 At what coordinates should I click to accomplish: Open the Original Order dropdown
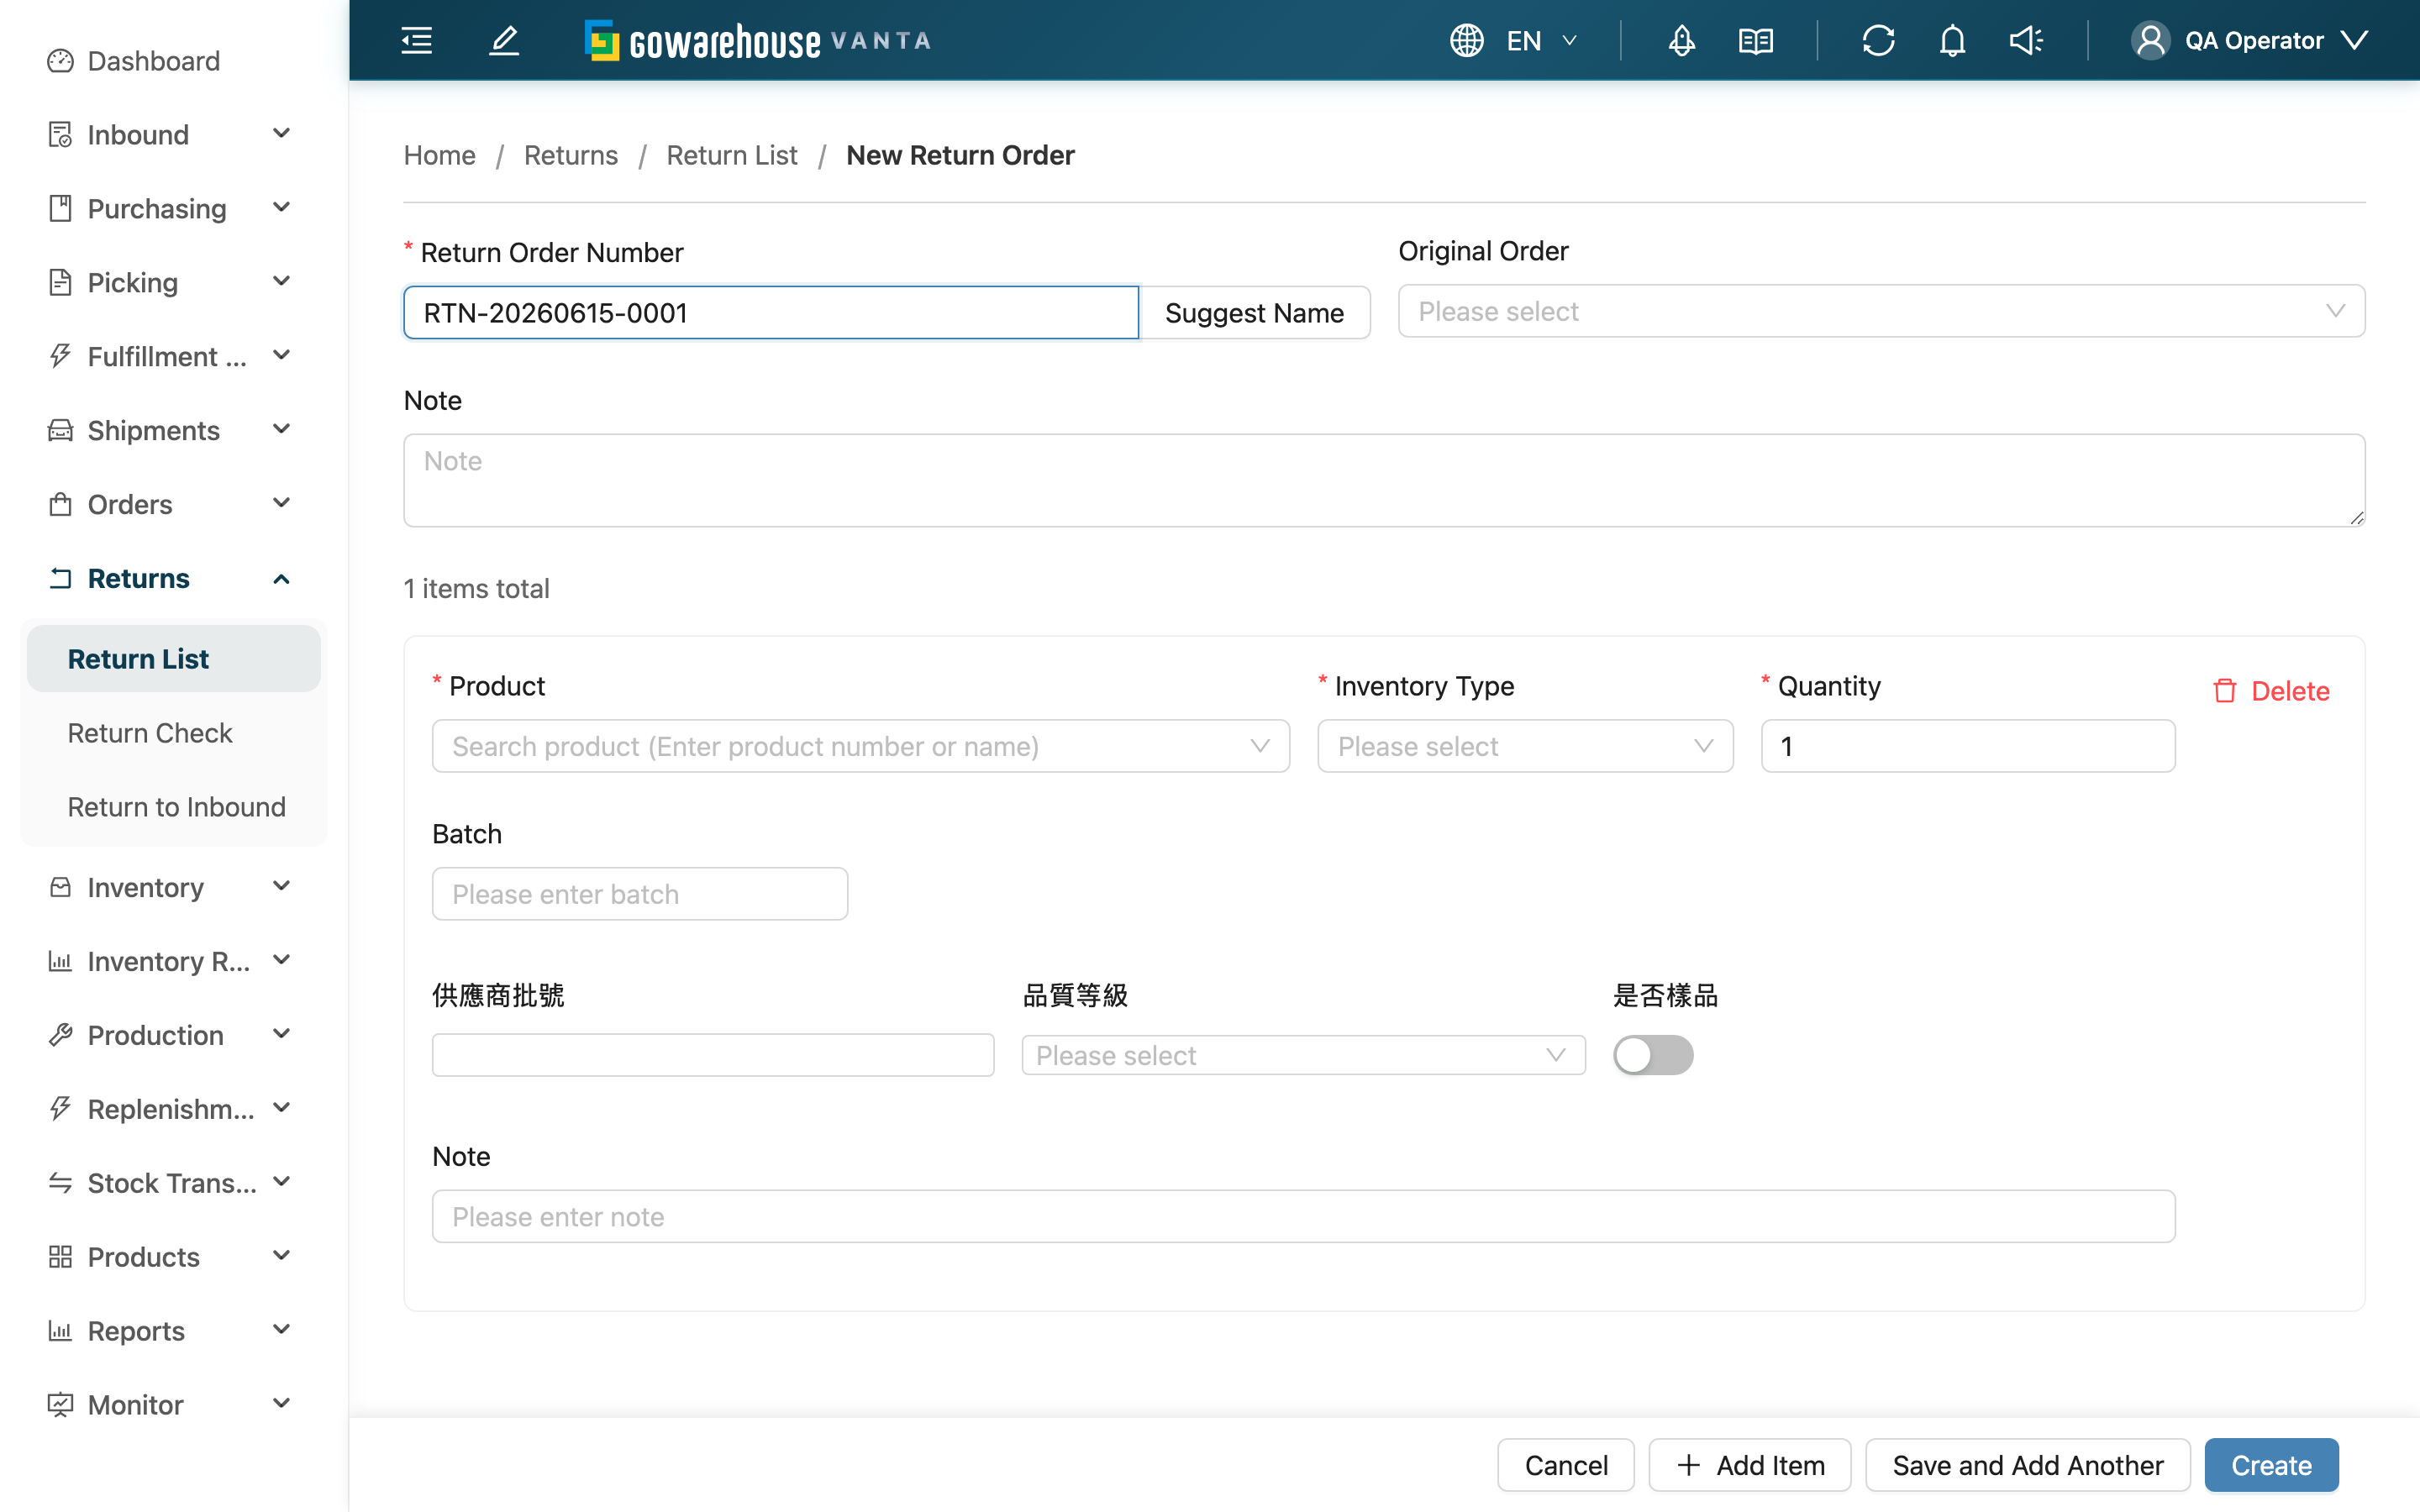coord(1881,311)
